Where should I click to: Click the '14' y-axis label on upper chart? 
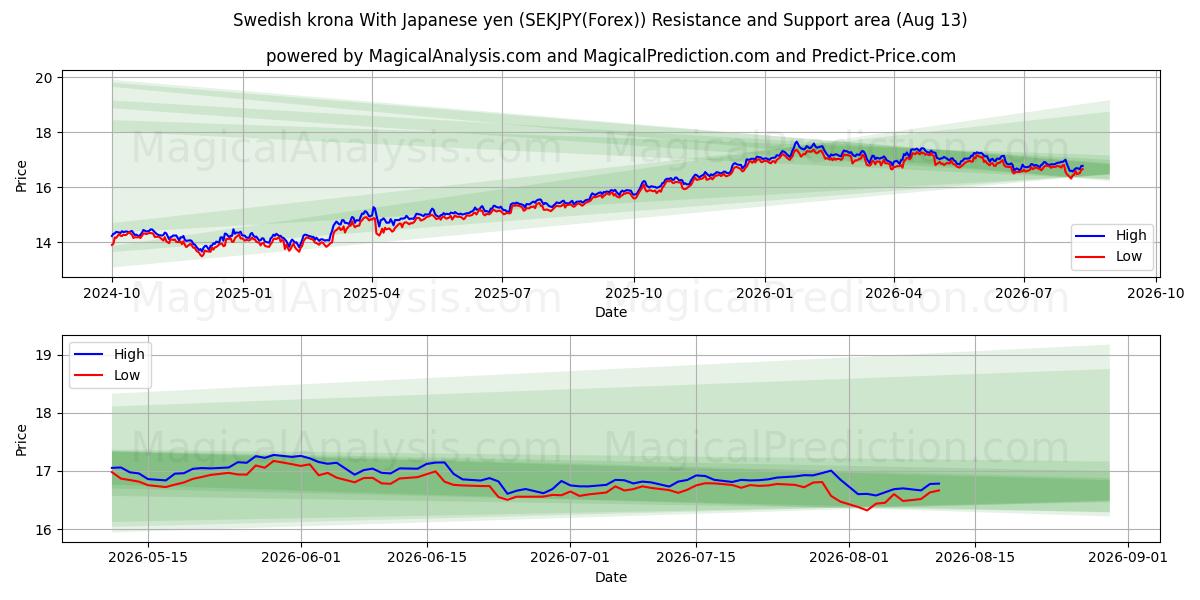pyautogui.click(x=45, y=242)
